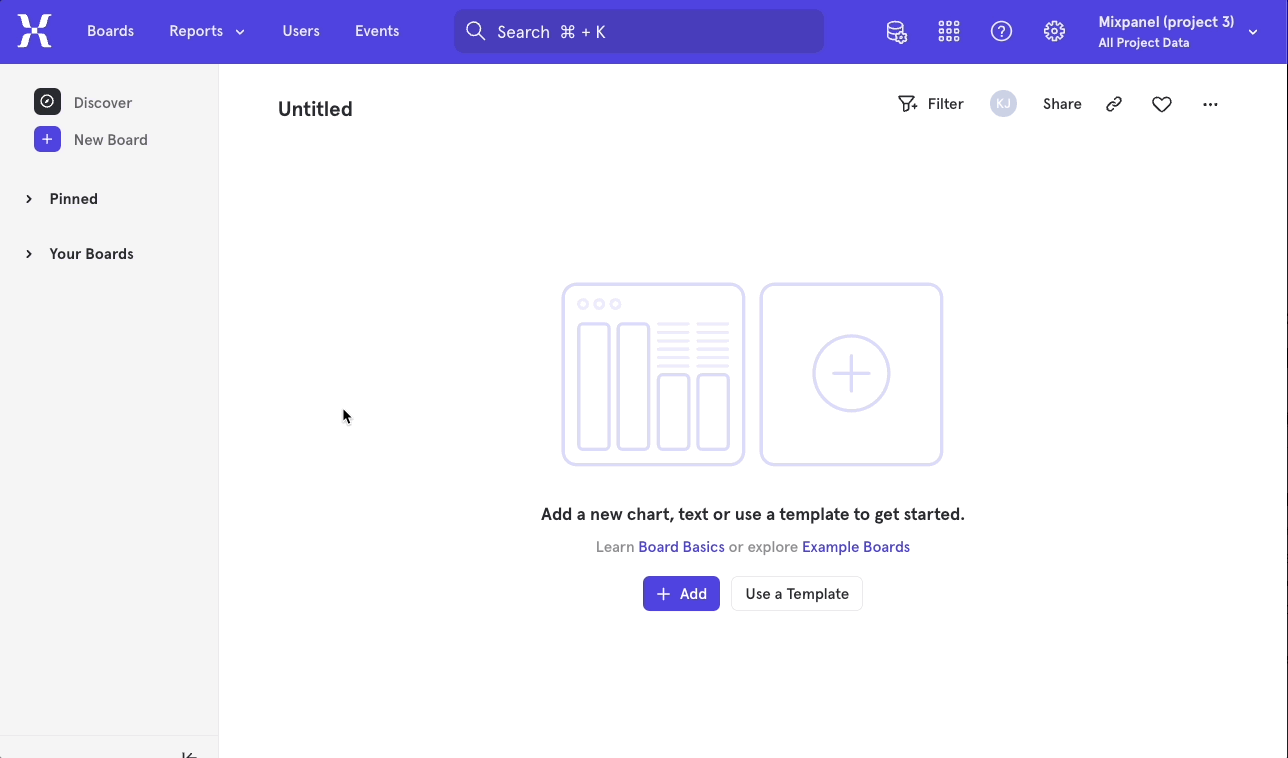Viewport: 1288px width, 758px height.
Task: Open the apps grid icon
Action: point(949,32)
